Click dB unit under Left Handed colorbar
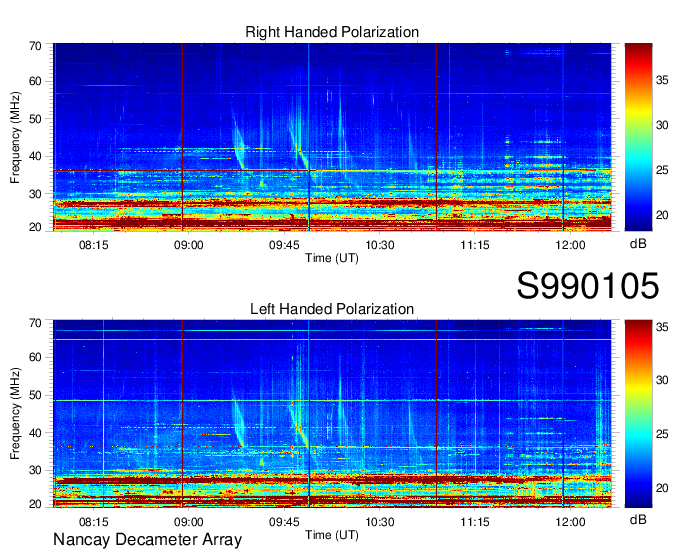The width and height of the screenshot is (680, 552). pos(638,519)
